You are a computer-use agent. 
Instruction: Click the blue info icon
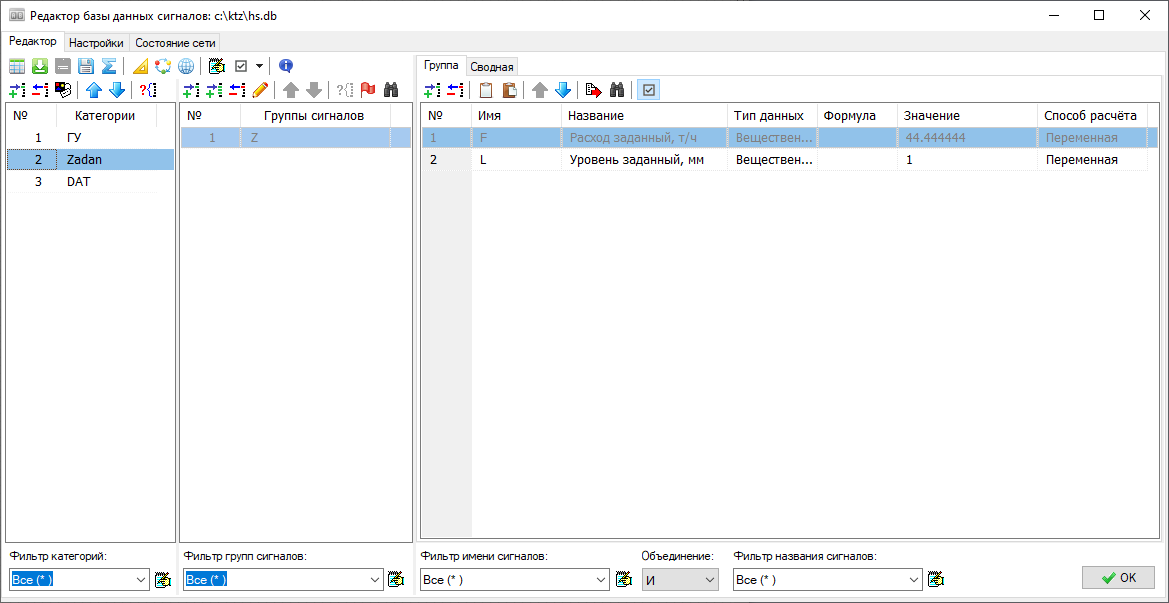point(286,66)
